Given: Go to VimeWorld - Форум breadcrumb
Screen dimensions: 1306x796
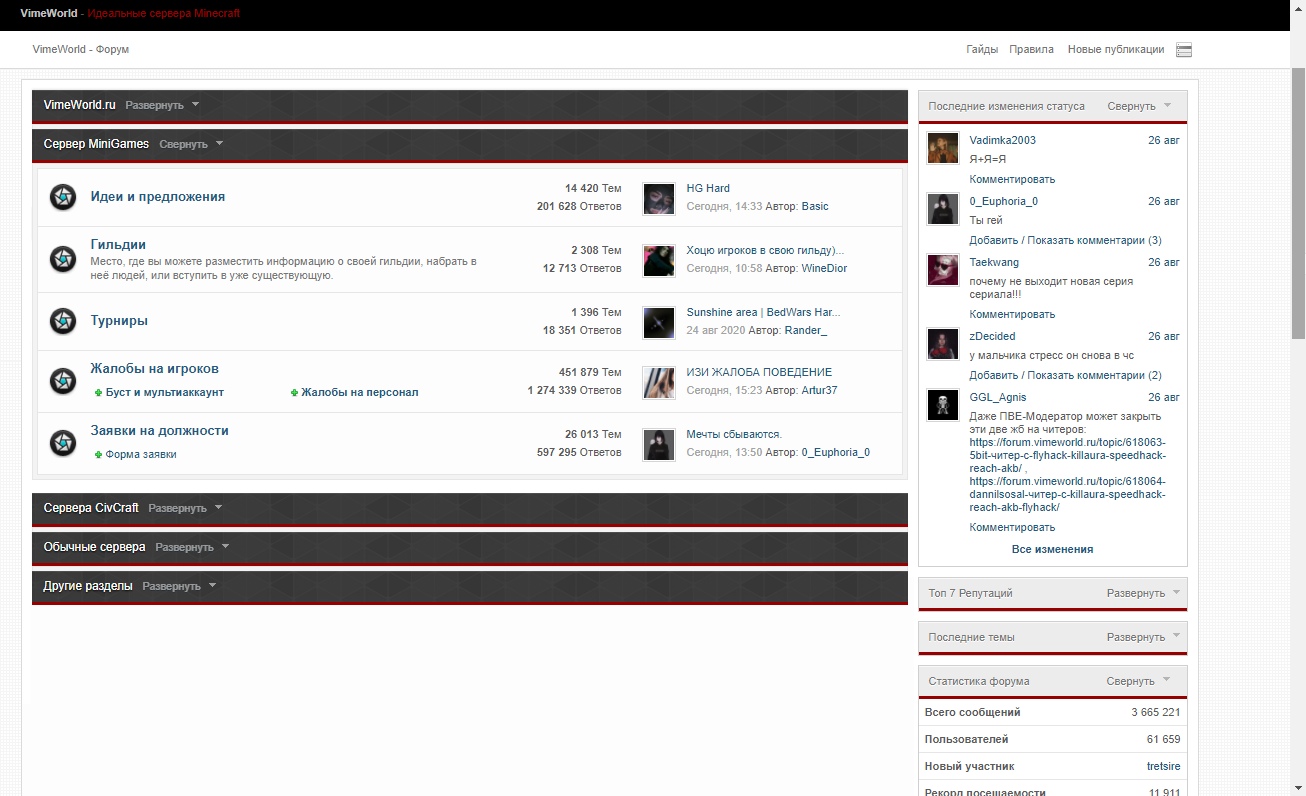Looking at the screenshot, I should pos(80,49).
